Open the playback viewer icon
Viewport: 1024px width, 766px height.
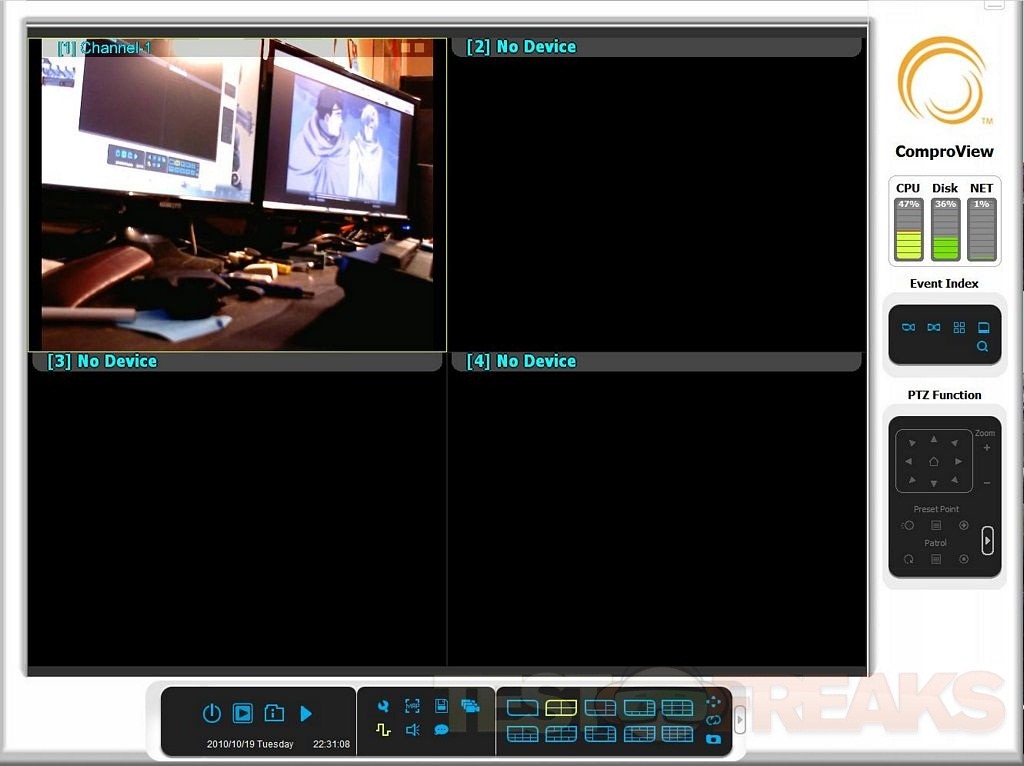242,713
